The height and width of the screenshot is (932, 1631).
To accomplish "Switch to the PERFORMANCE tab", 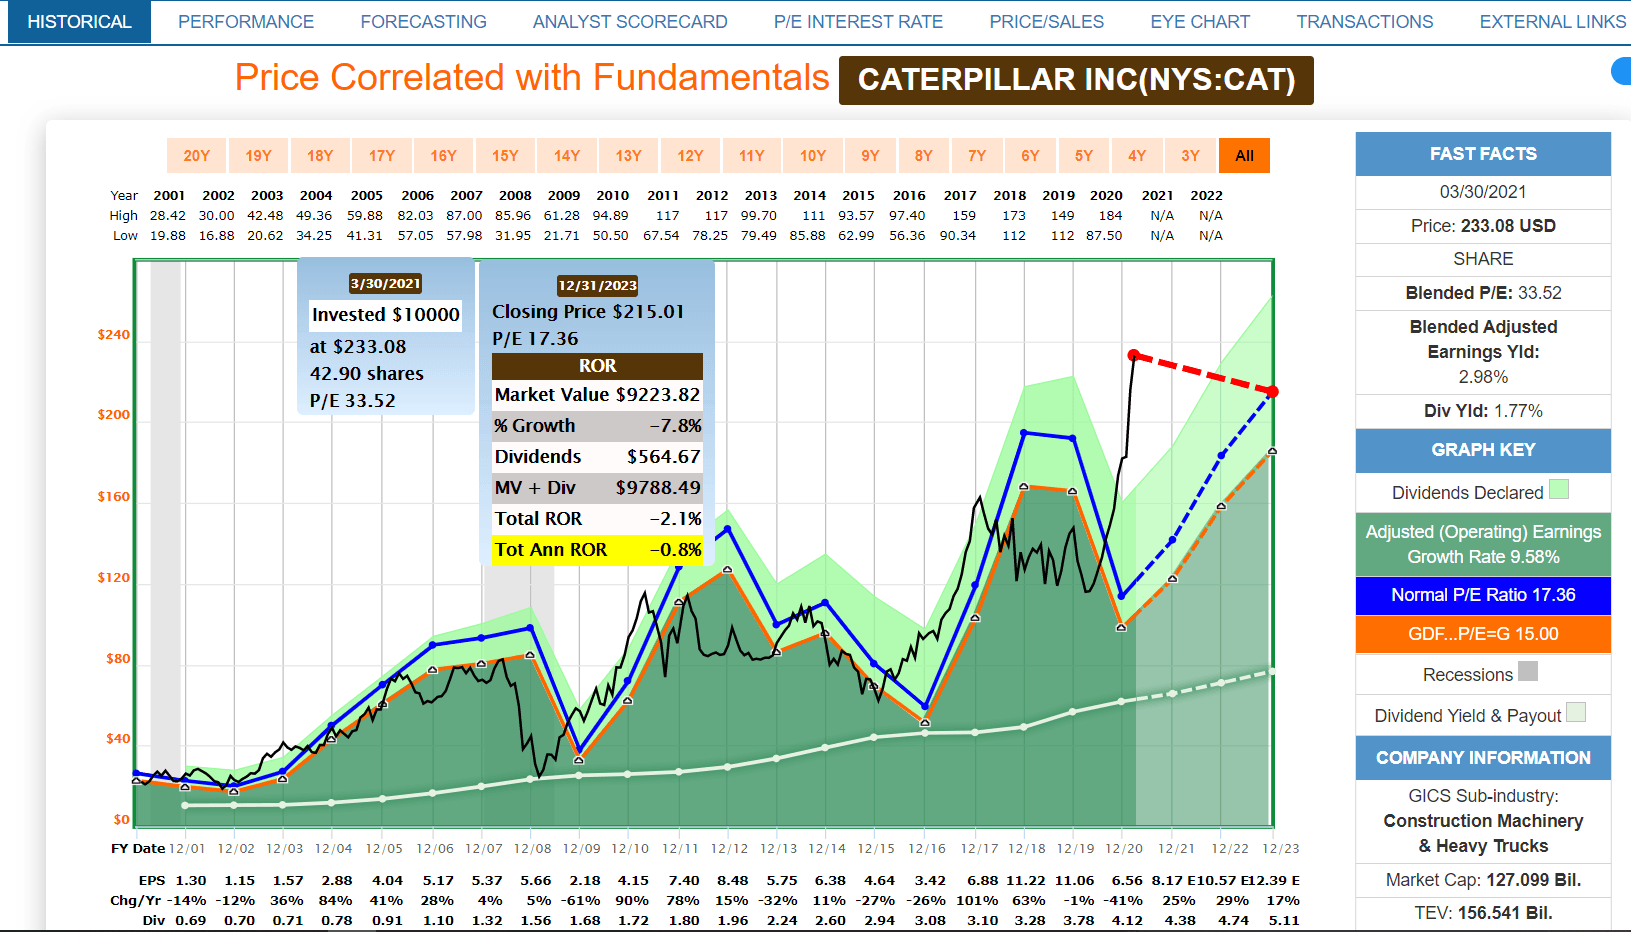I will (x=246, y=22).
